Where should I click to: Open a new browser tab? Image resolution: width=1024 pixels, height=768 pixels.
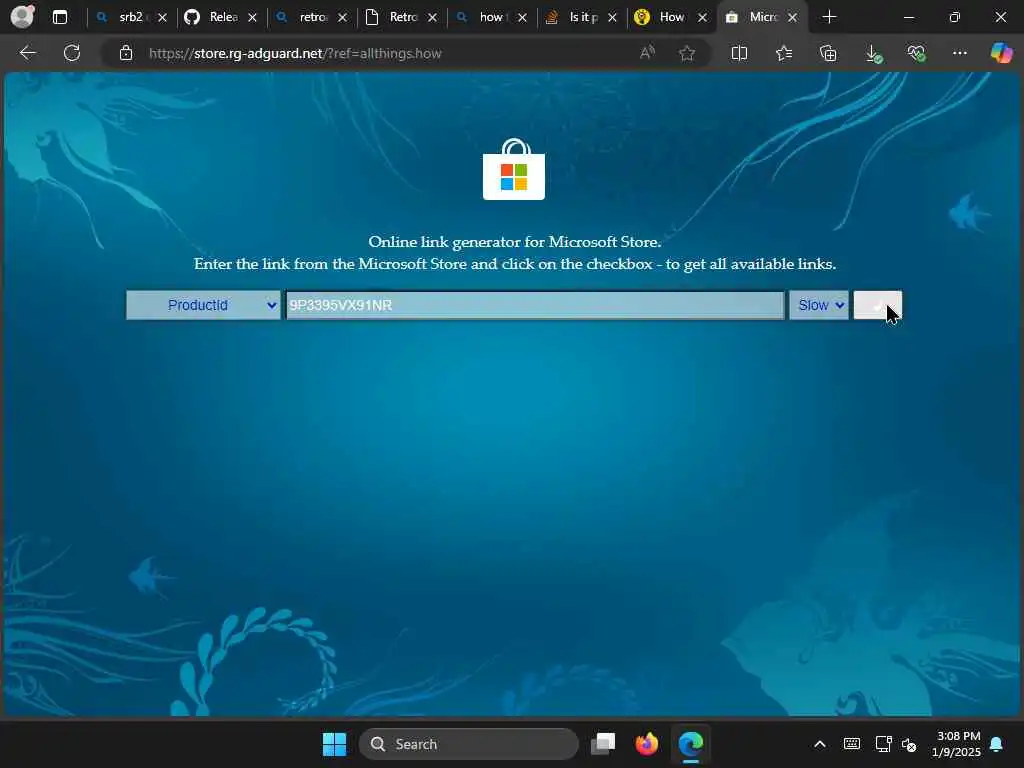tap(829, 17)
